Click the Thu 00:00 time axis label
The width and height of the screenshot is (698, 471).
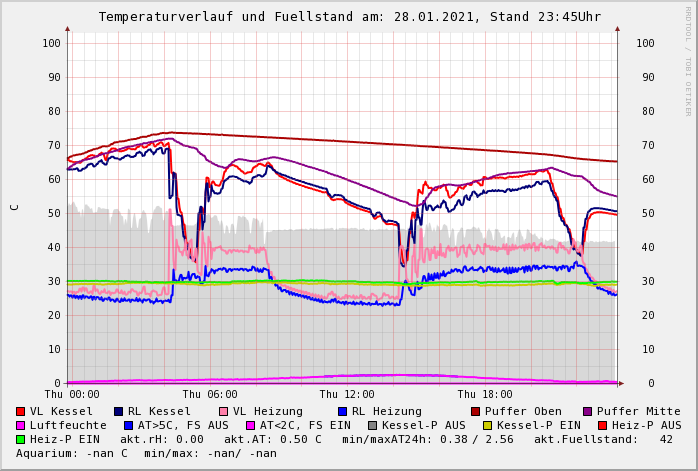72,395
